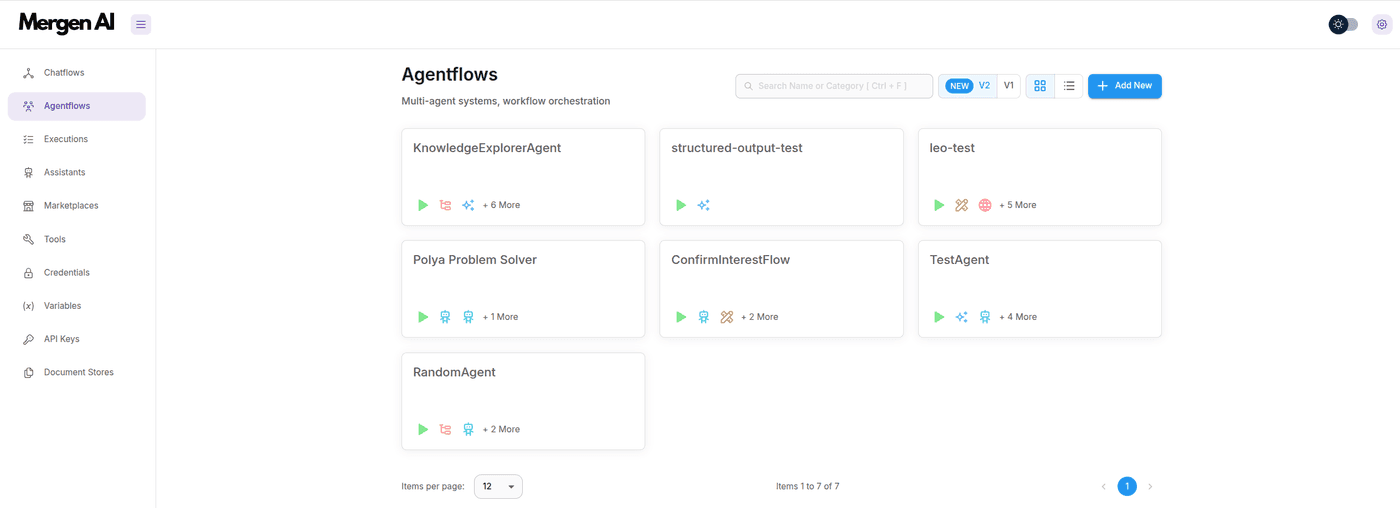Viewport: 1400px width, 508px height.
Task: Click the green start icon on RandomAgent
Action: point(423,429)
